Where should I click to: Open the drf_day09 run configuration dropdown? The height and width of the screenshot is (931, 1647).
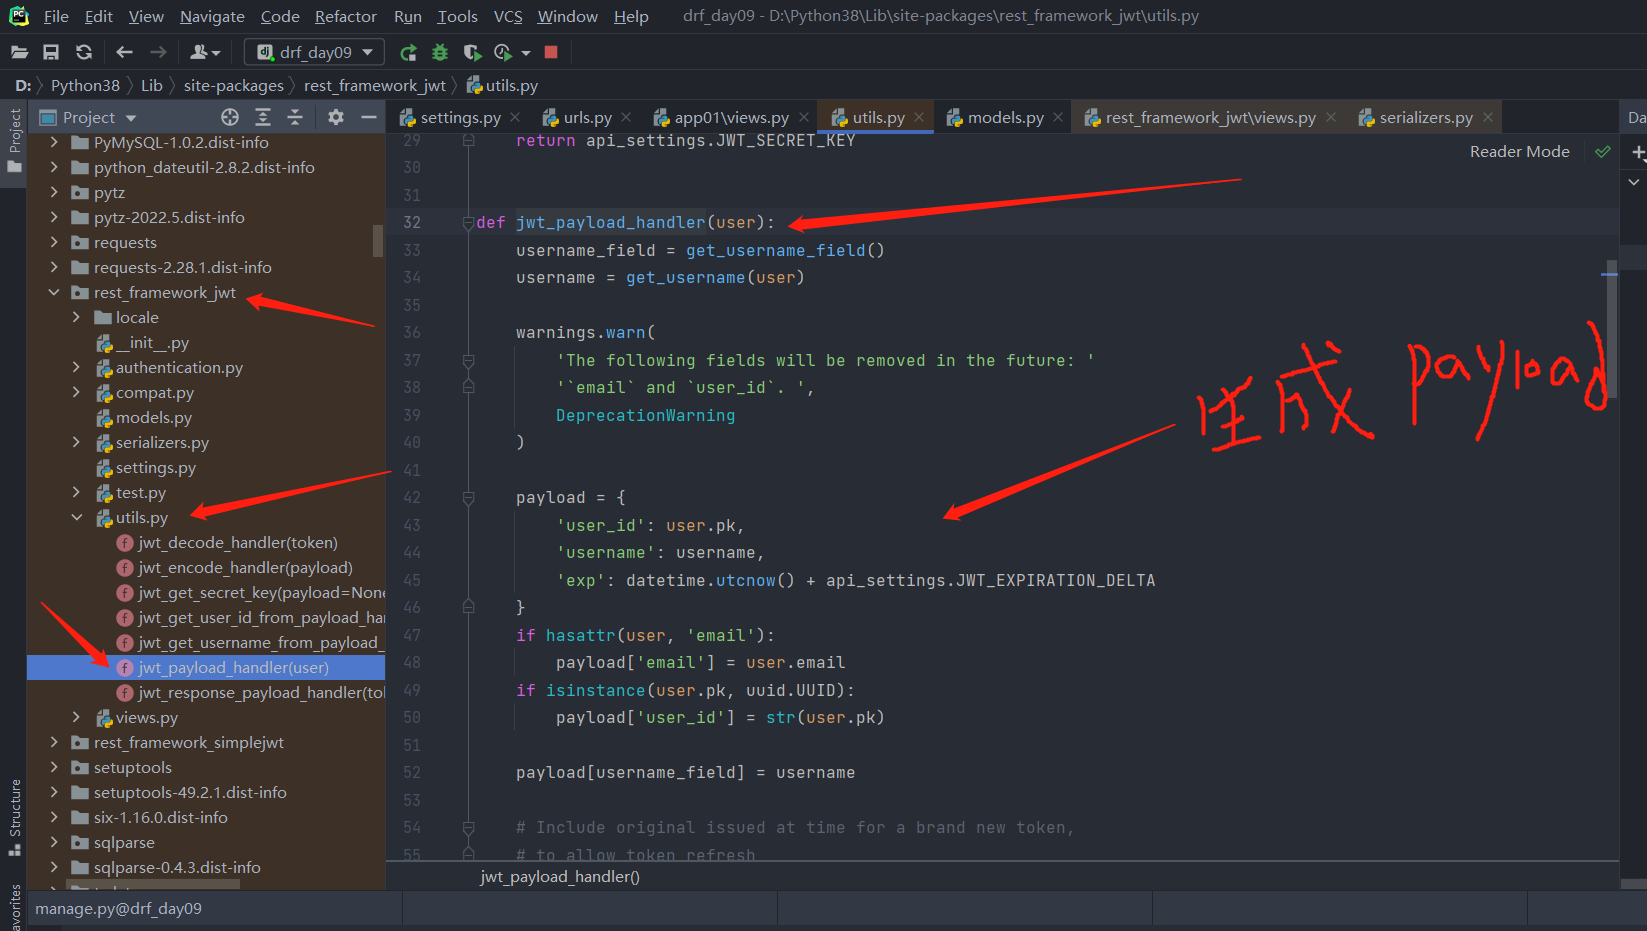click(x=313, y=52)
